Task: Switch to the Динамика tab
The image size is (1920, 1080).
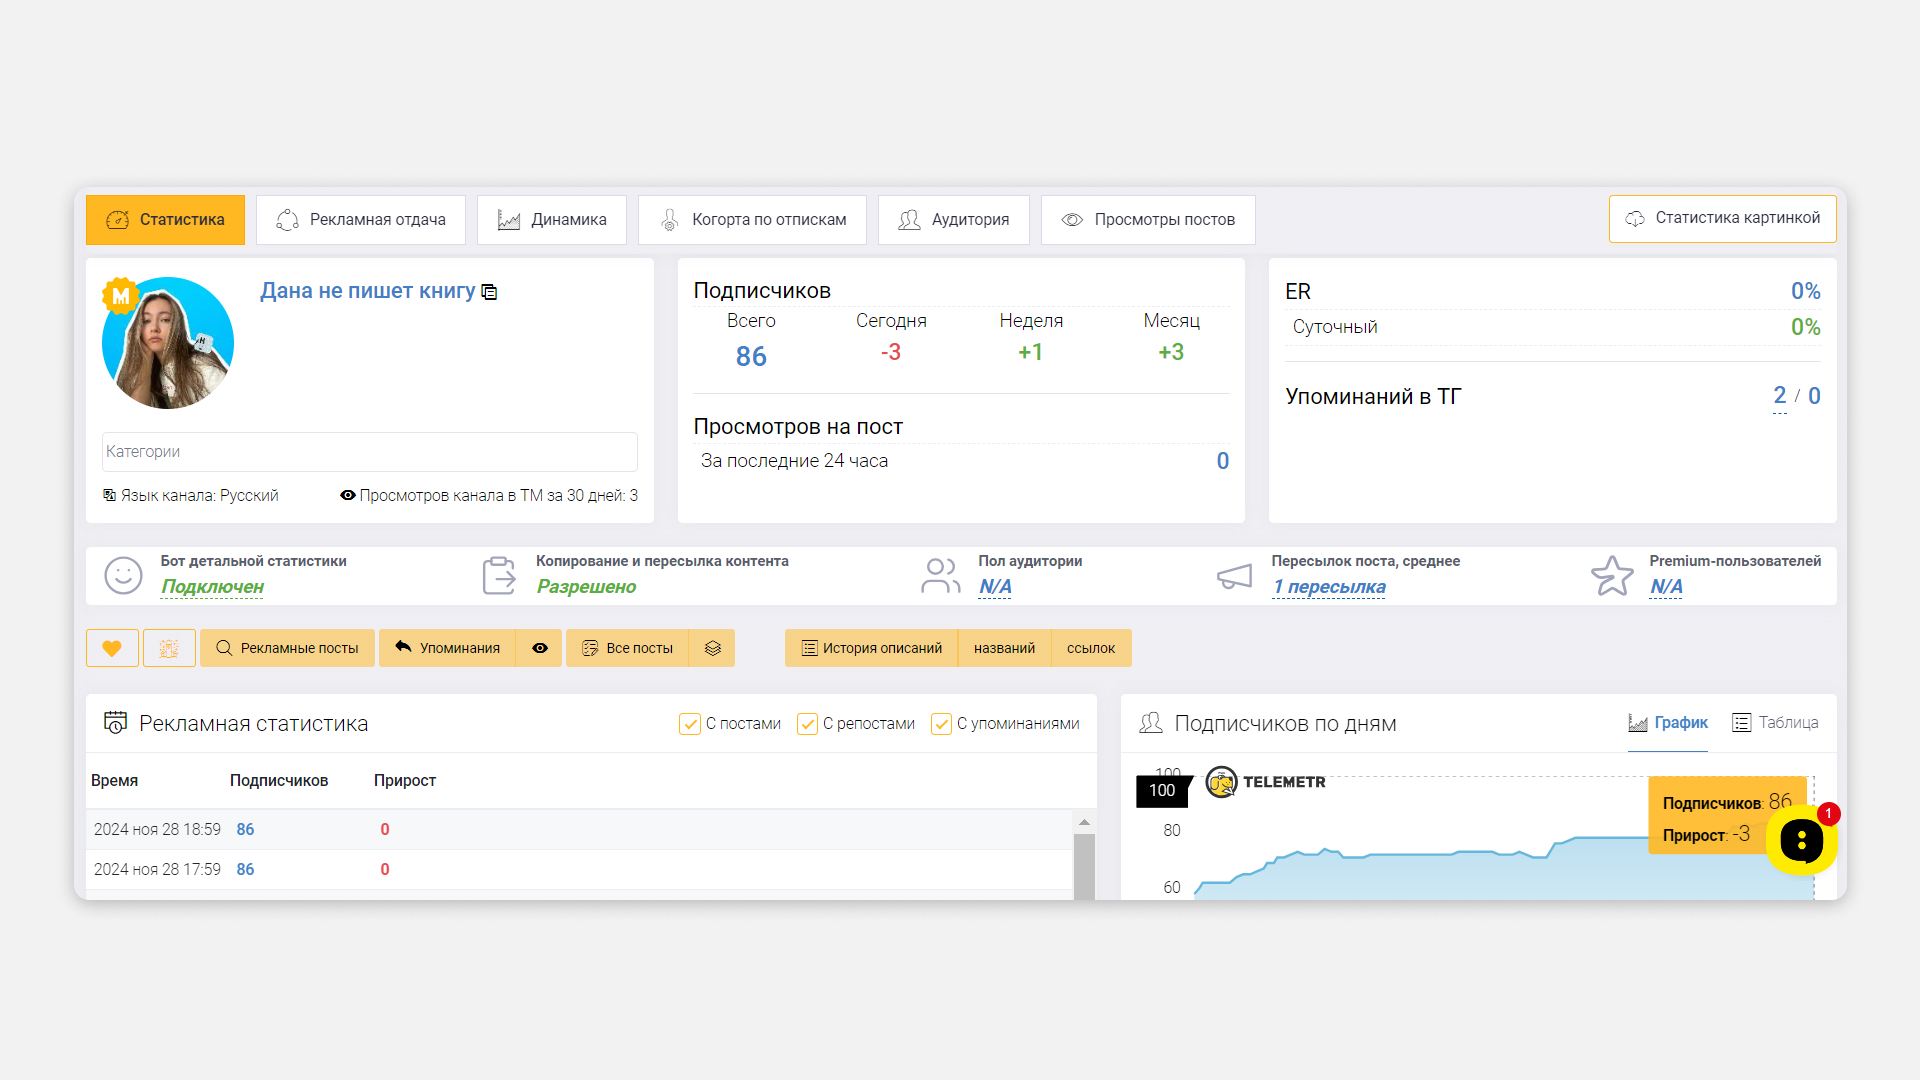Action: 552,220
